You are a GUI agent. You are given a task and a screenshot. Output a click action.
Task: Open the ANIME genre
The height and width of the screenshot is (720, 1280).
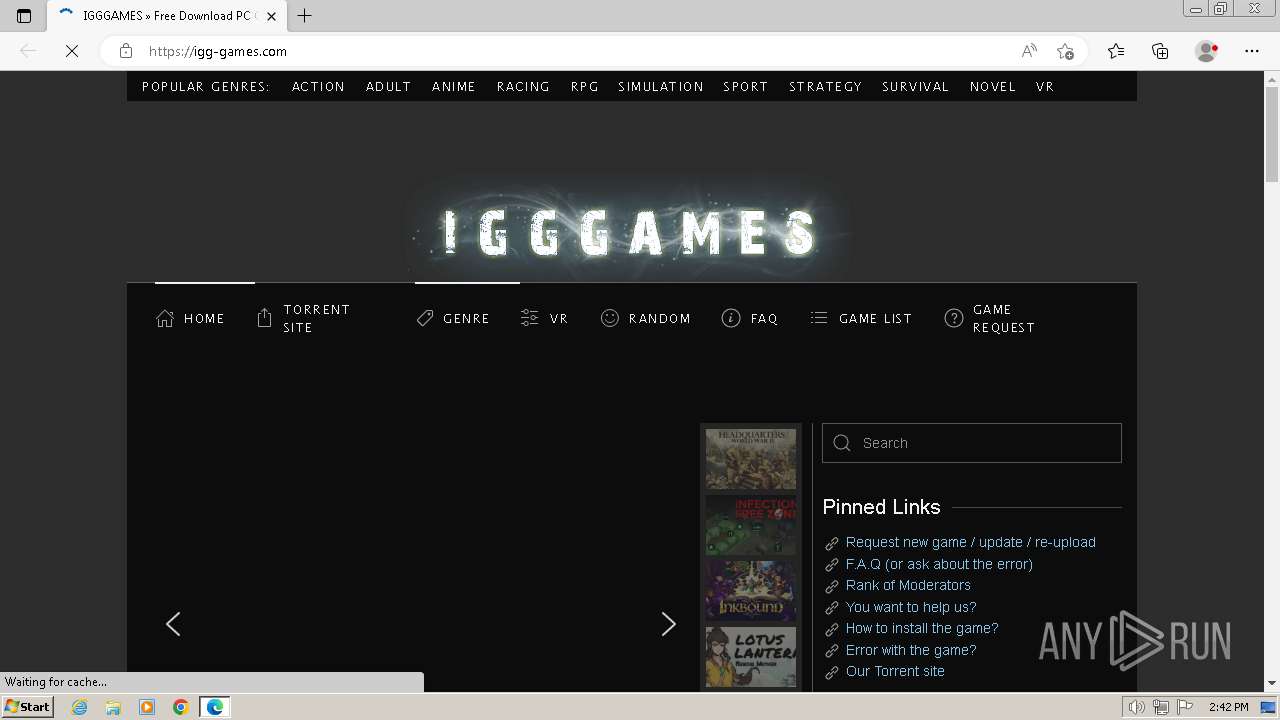tap(454, 87)
